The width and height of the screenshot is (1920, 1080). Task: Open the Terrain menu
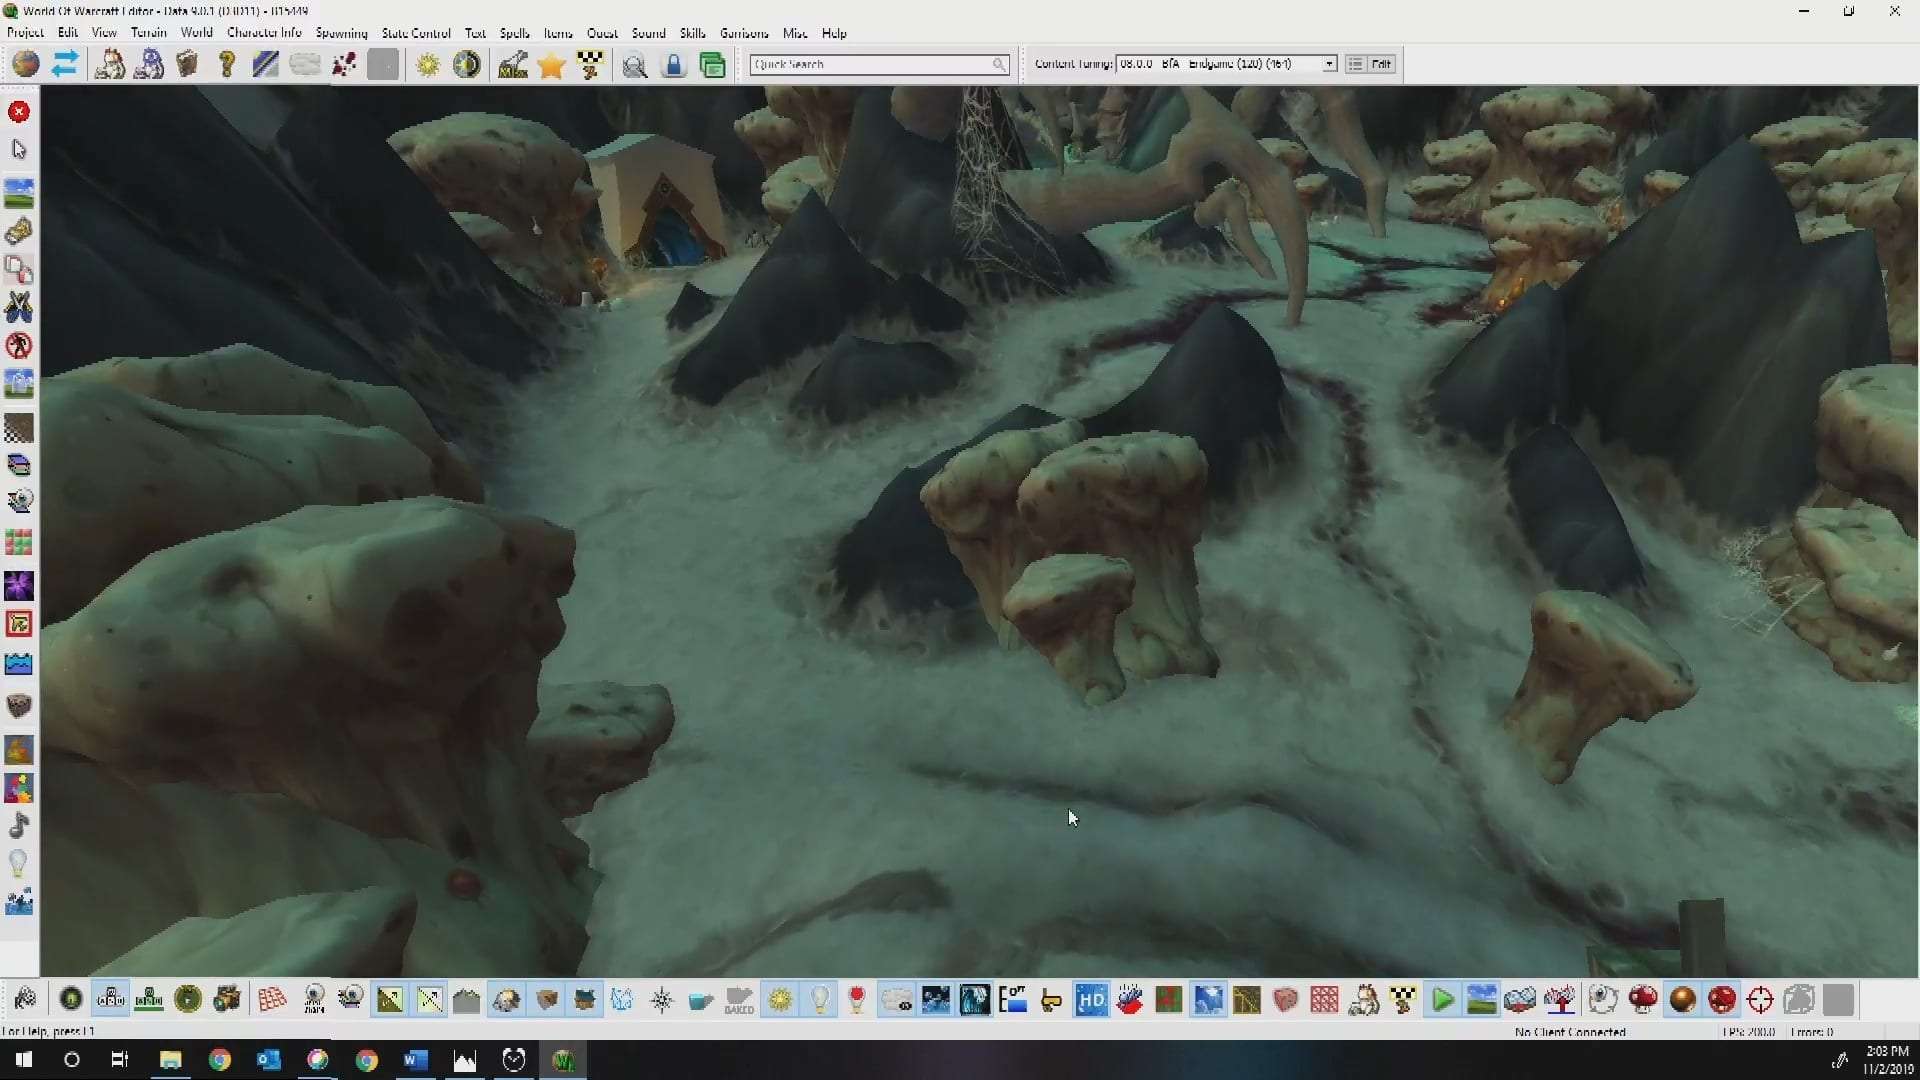(x=148, y=33)
